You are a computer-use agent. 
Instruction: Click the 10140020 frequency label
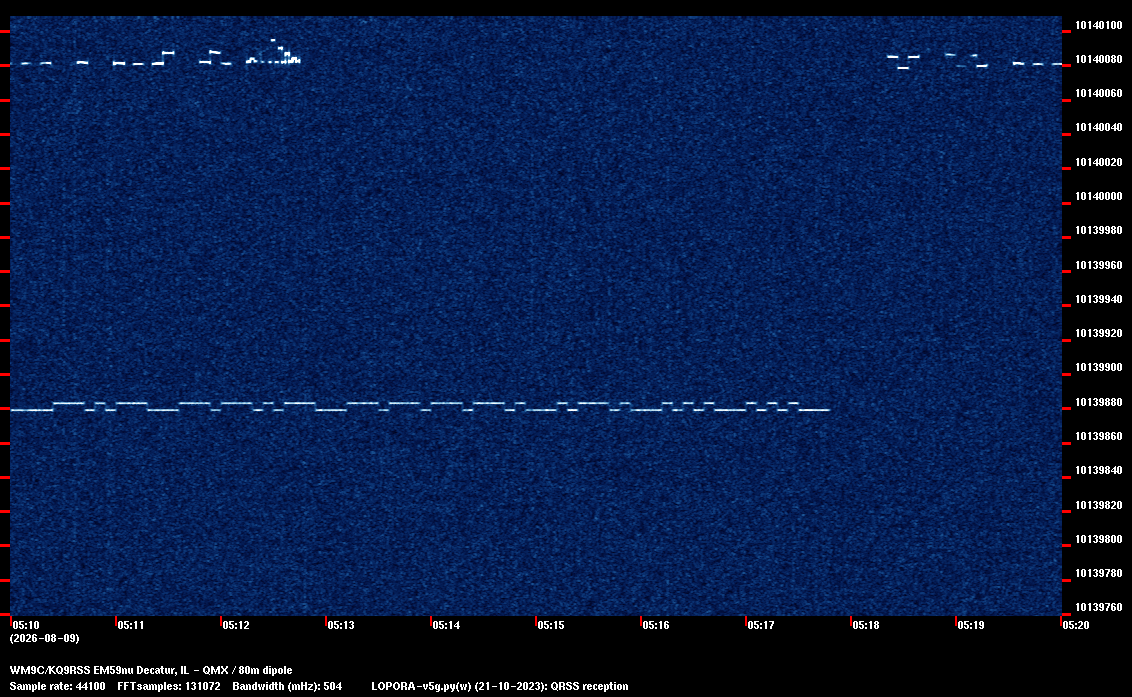click(1098, 162)
